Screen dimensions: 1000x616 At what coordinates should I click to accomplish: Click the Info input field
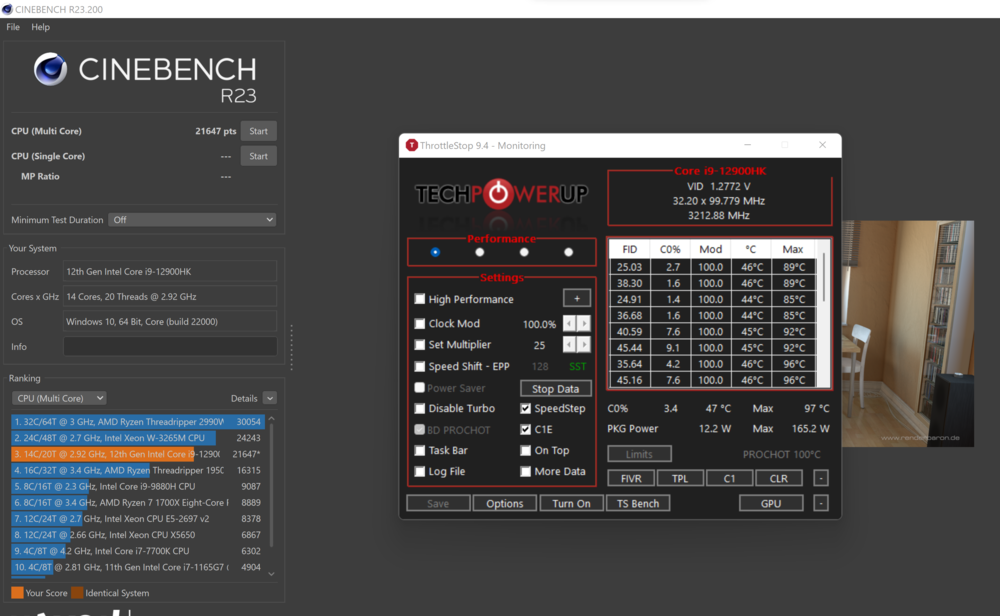click(x=170, y=347)
